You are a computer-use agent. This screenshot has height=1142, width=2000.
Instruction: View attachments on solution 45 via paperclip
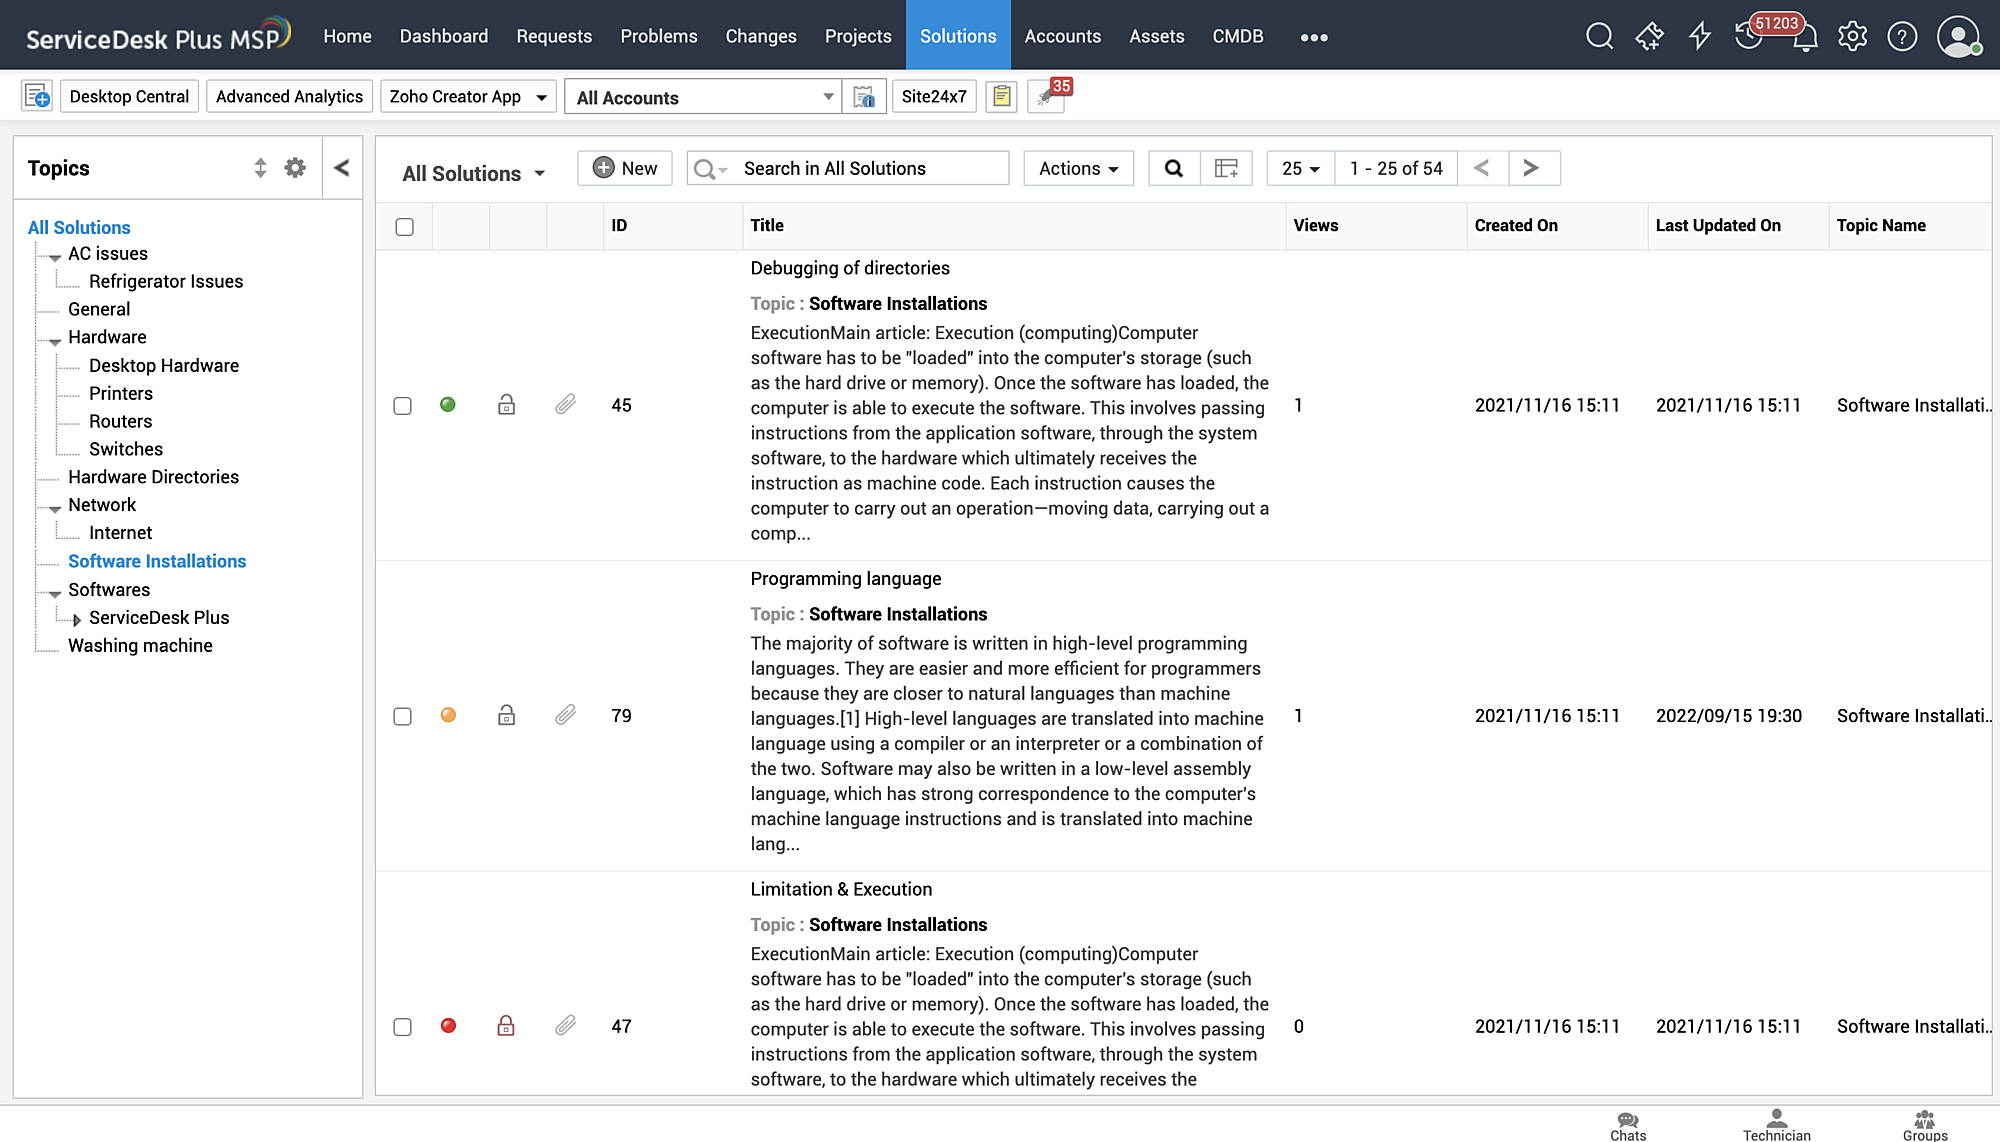click(x=566, y=404)
